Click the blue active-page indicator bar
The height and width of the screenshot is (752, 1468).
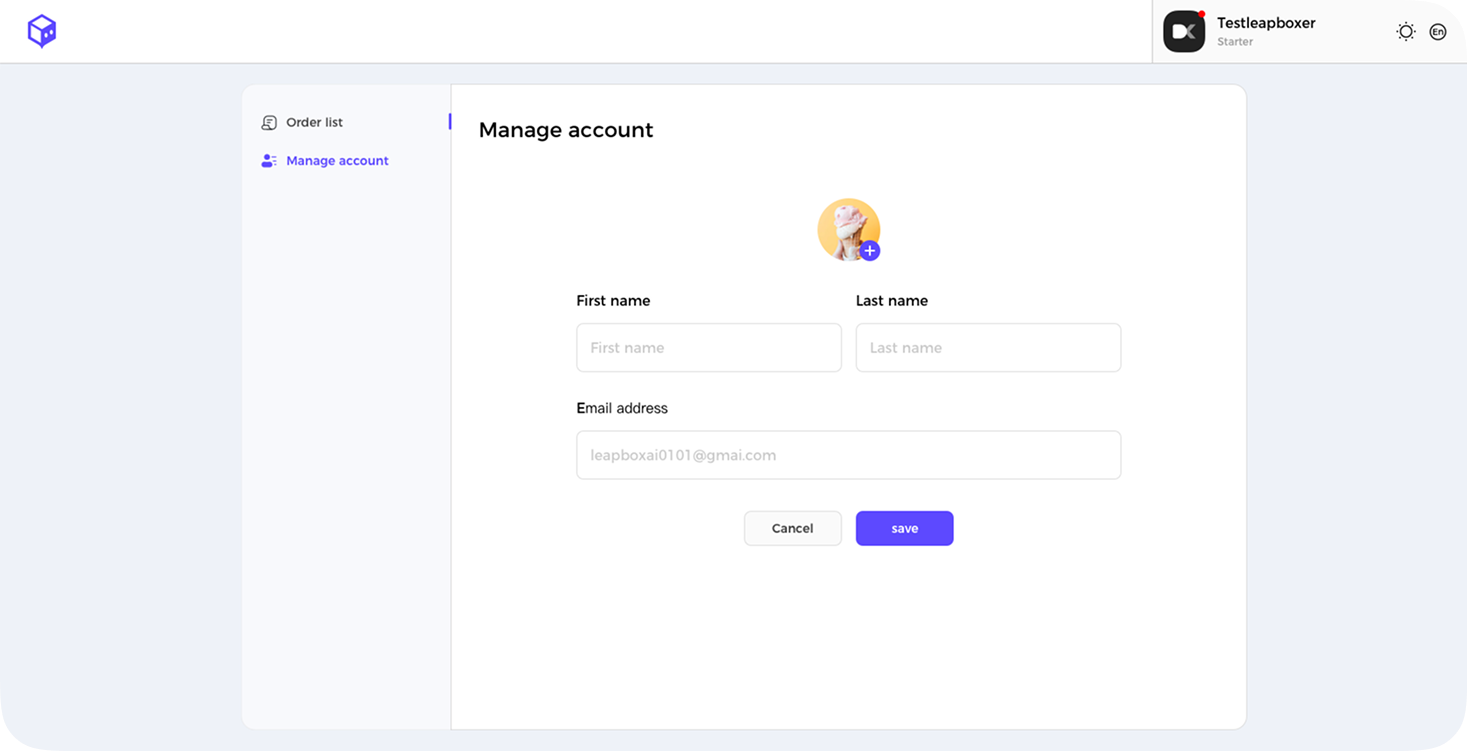(x=449, y=121)
